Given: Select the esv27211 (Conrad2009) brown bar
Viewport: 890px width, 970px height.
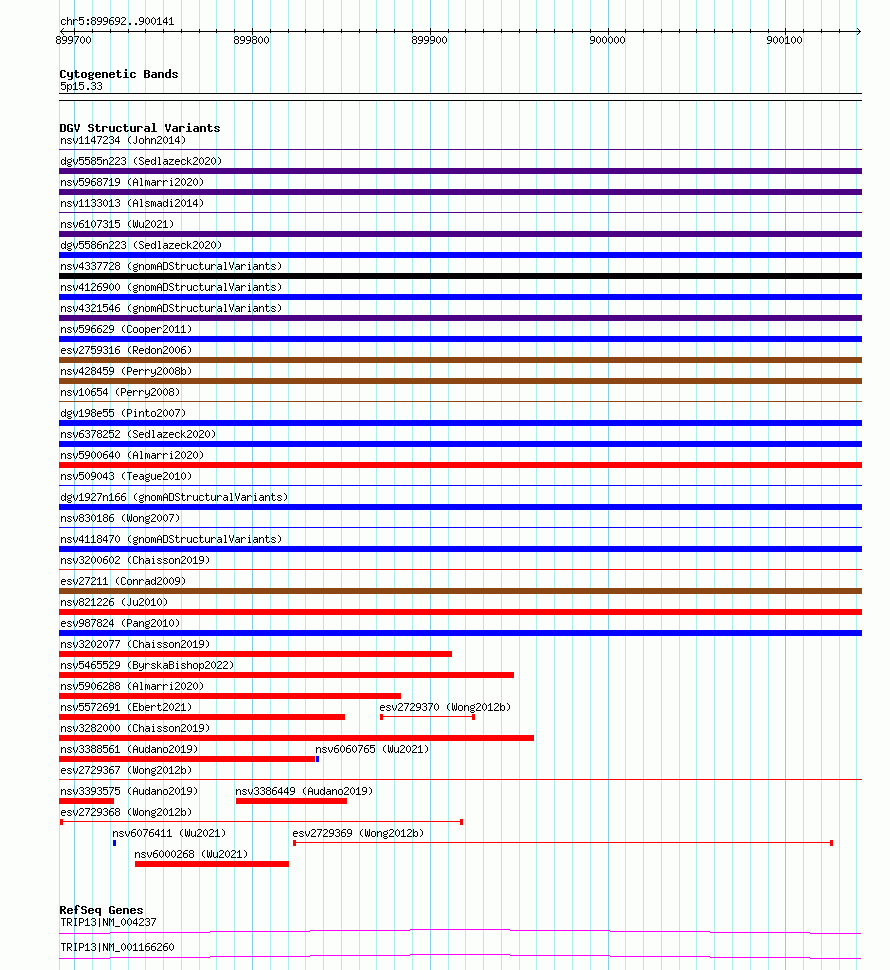Looking at the screenshot, I should click(460, 592).
